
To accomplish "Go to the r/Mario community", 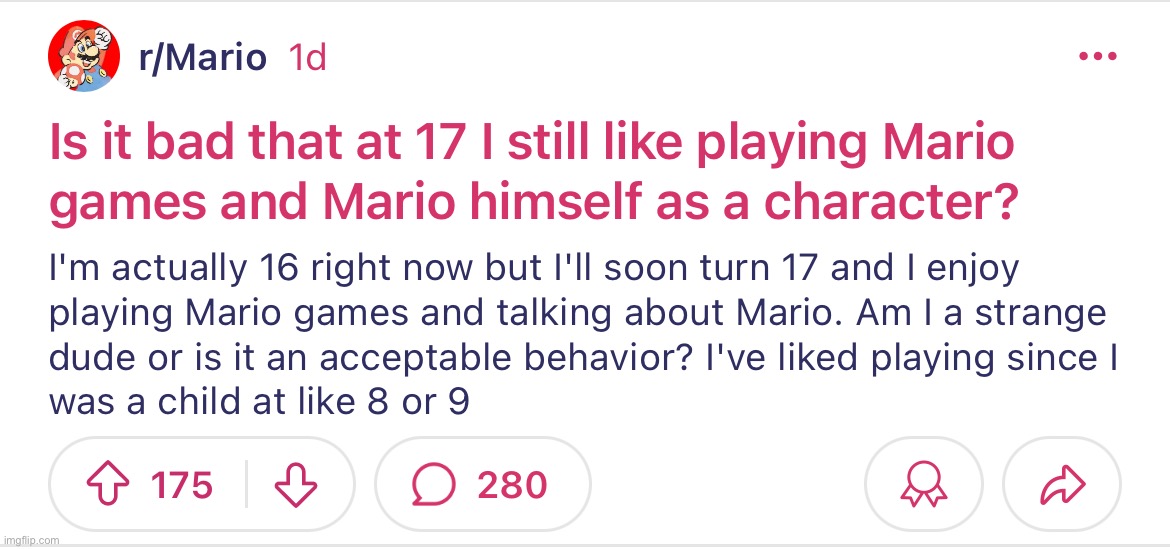I will click(x=202, y=57).
